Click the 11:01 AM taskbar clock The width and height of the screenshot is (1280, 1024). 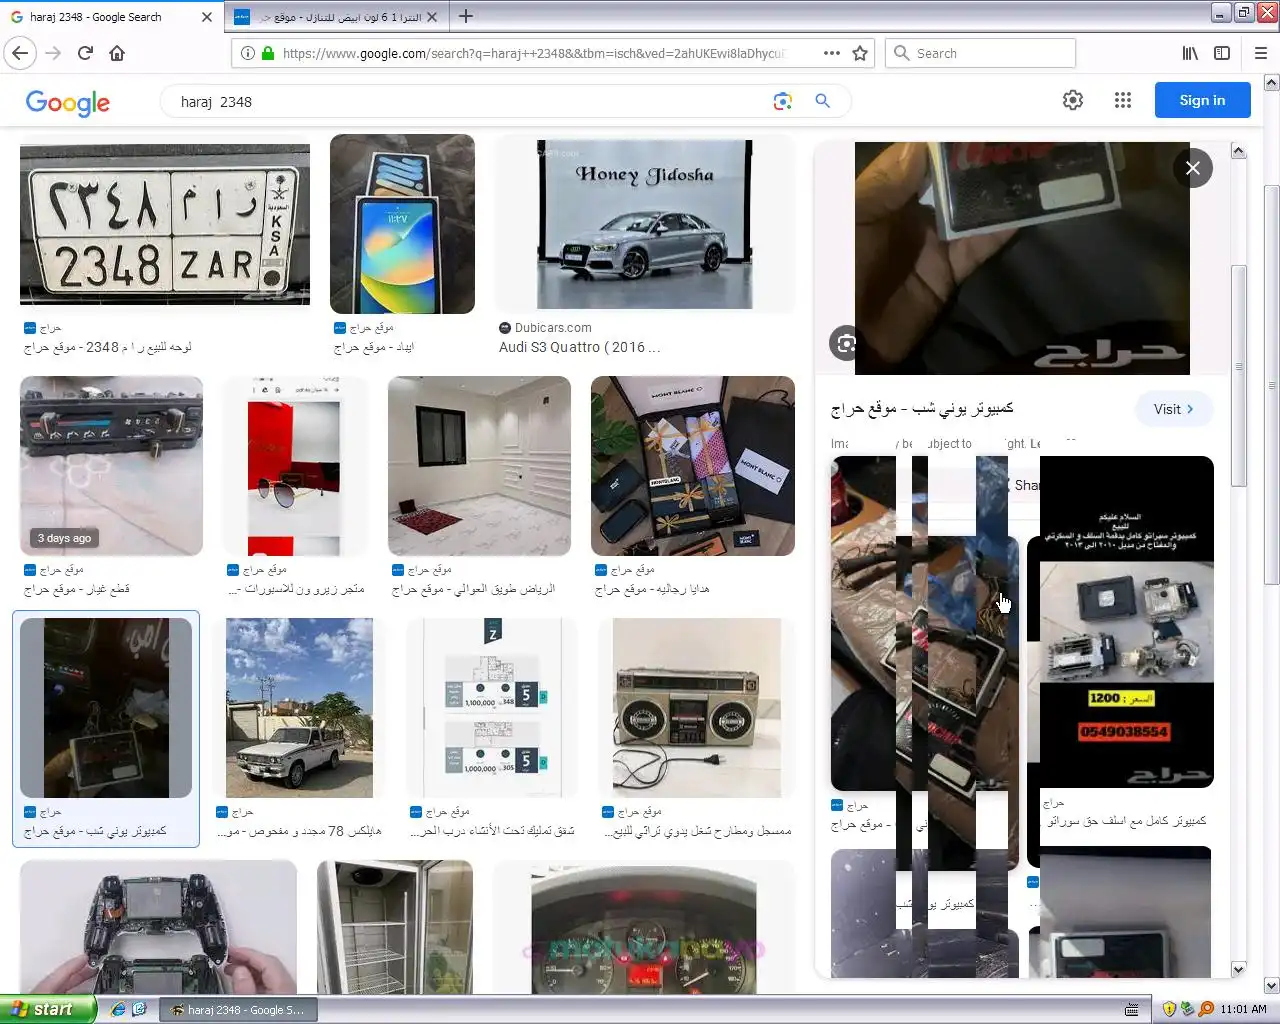[1243, 1009]
